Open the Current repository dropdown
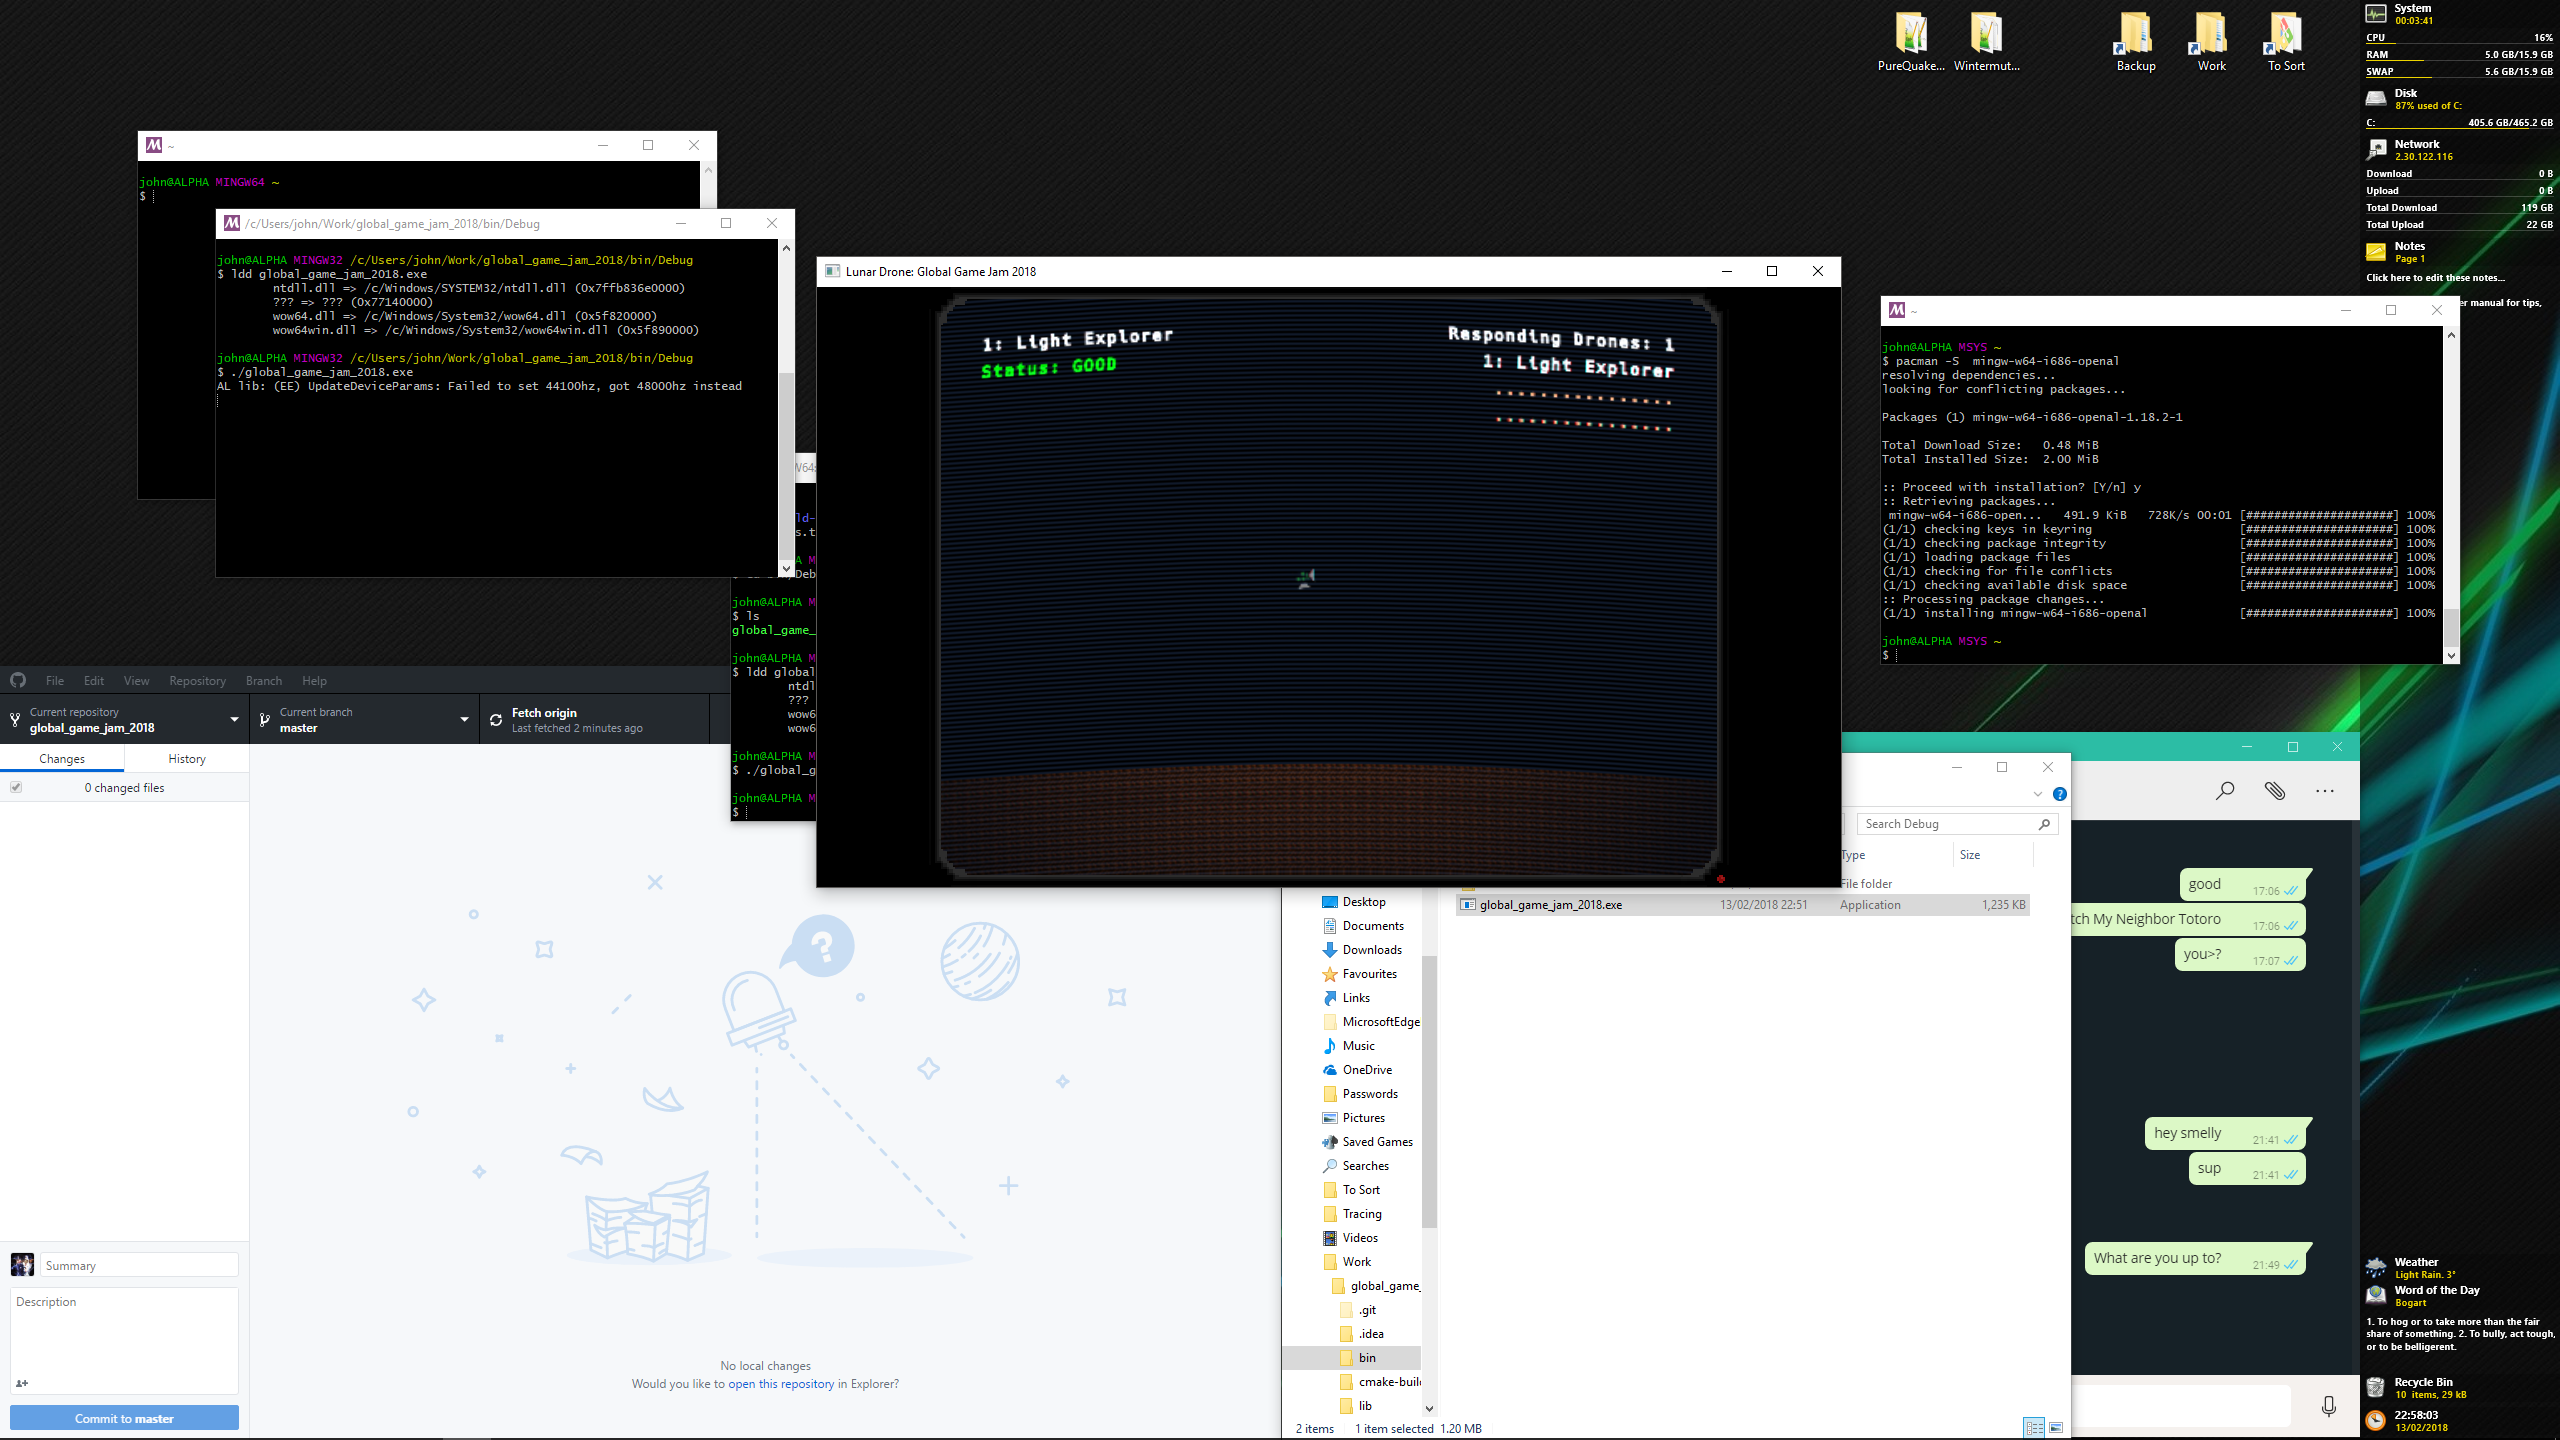 [233, 719]
